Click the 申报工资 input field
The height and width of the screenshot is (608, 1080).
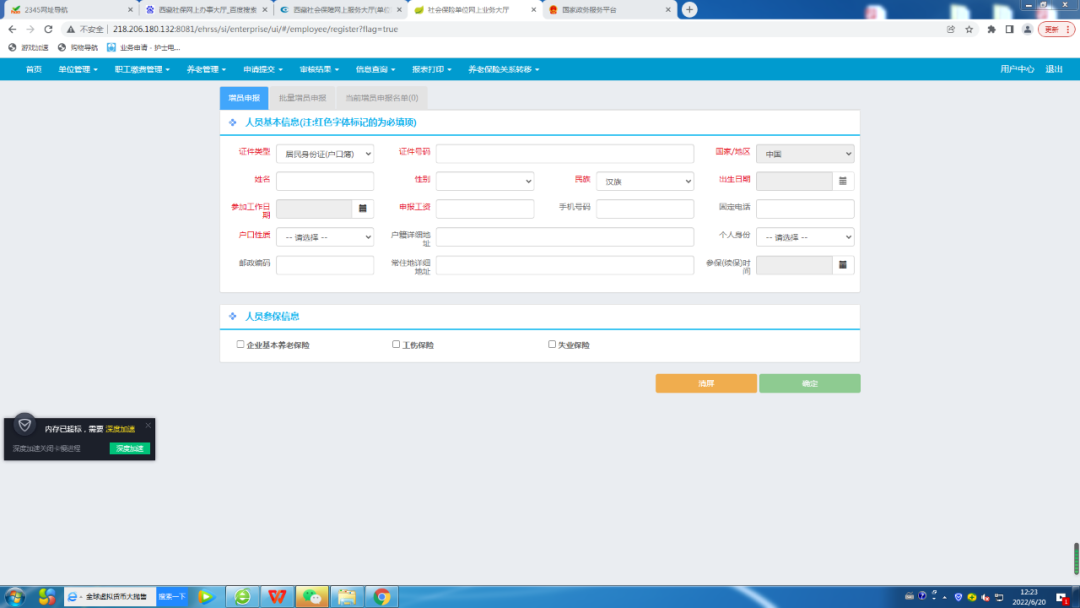tap(485, 209)
